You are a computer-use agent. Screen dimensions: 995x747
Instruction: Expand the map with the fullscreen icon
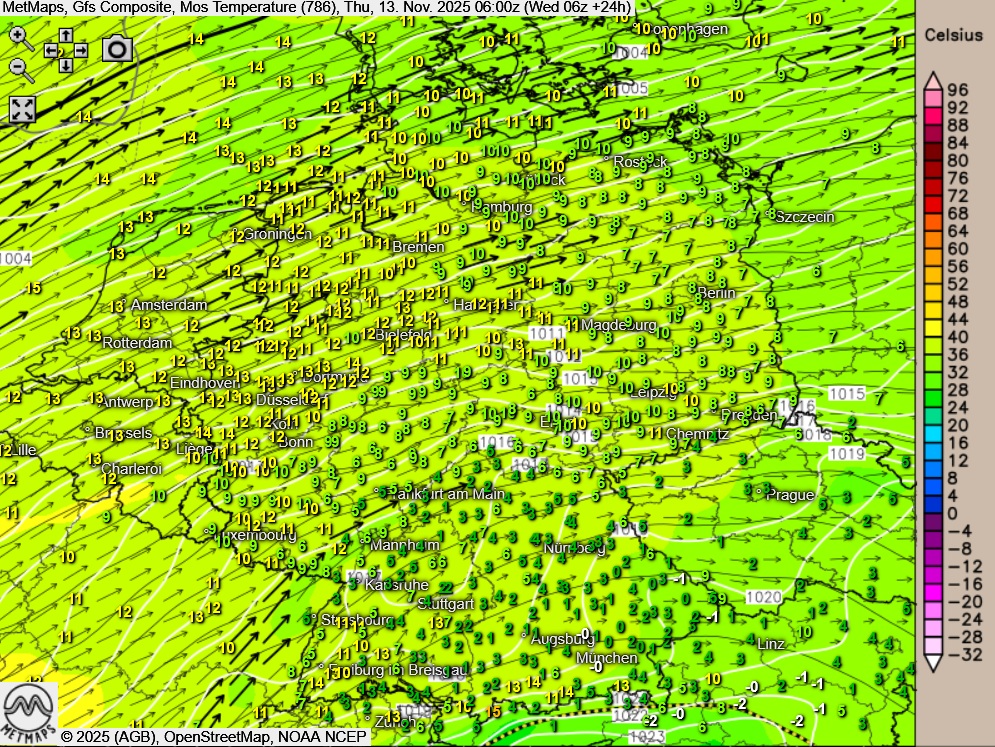[x=22, y=109]
